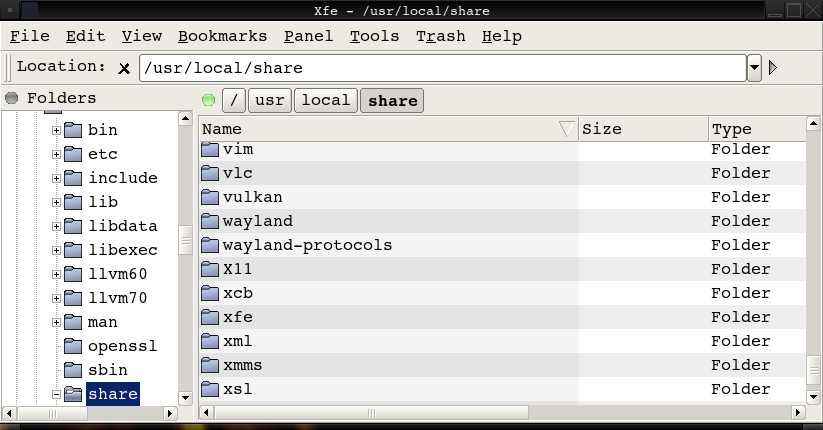This screenshot has height=430, width=823.
Task: Click the xmms folder icon
Action: (209, 365)
